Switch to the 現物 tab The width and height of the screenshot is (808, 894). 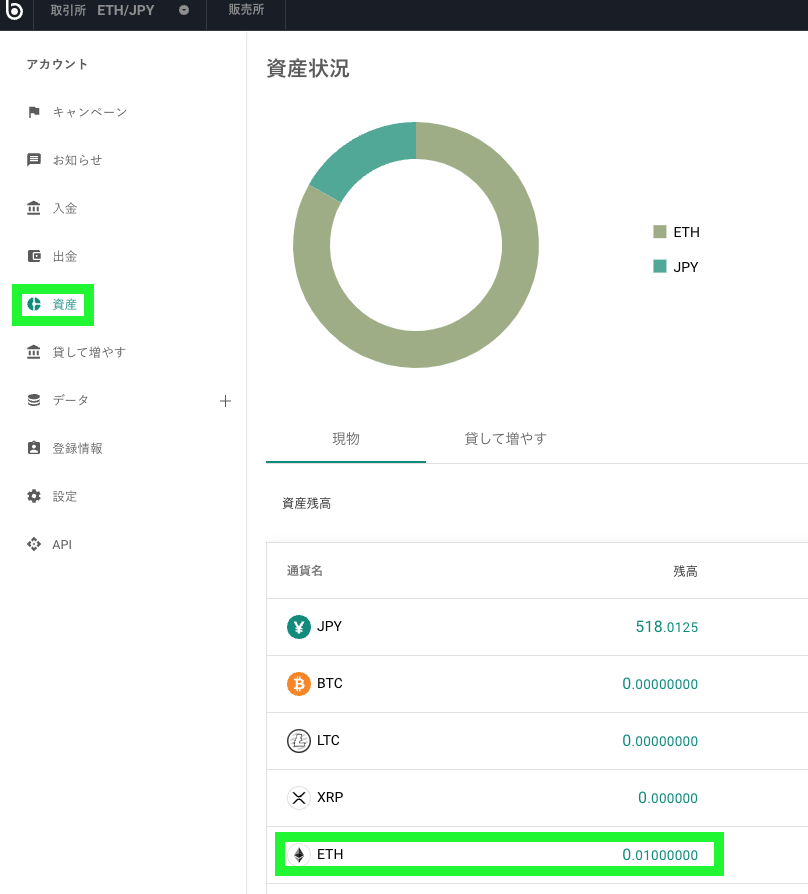[x=346, y=438]
